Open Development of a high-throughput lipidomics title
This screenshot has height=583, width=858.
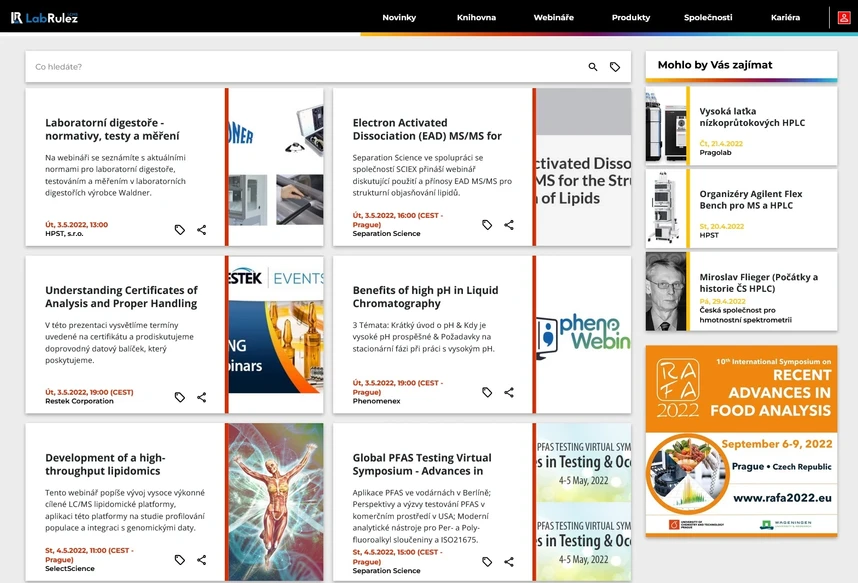[x=105, y=464]
